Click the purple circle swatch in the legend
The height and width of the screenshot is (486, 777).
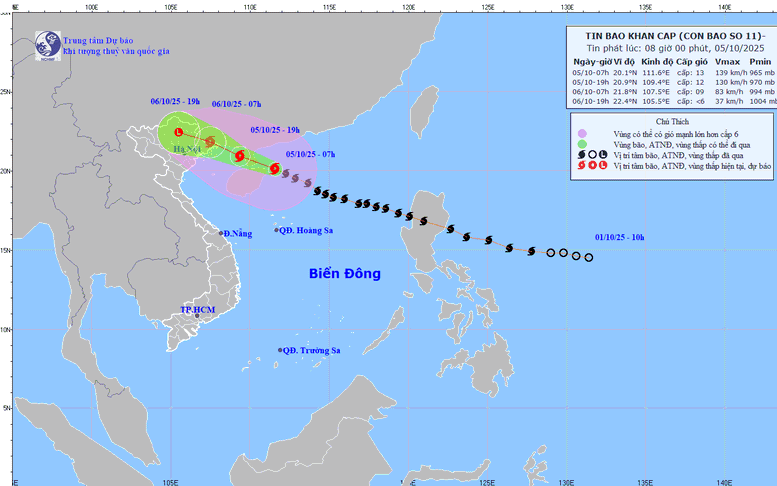[x=581, y=133]
